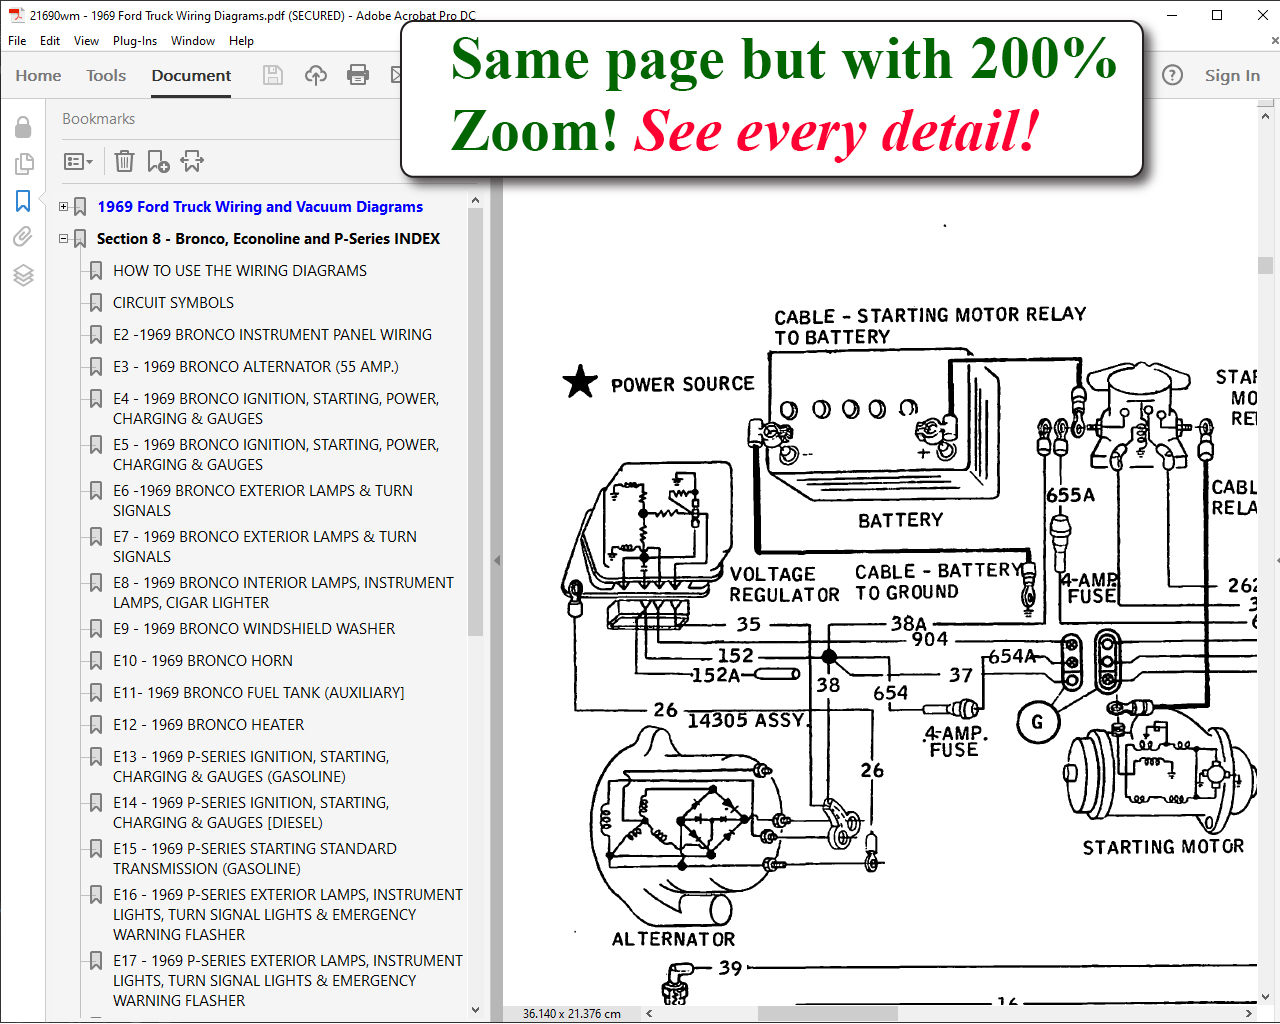
Task: Open E12 - 1969 Bronco Heater bookmark
Action: pyautogui.click(x=208, y=725)
